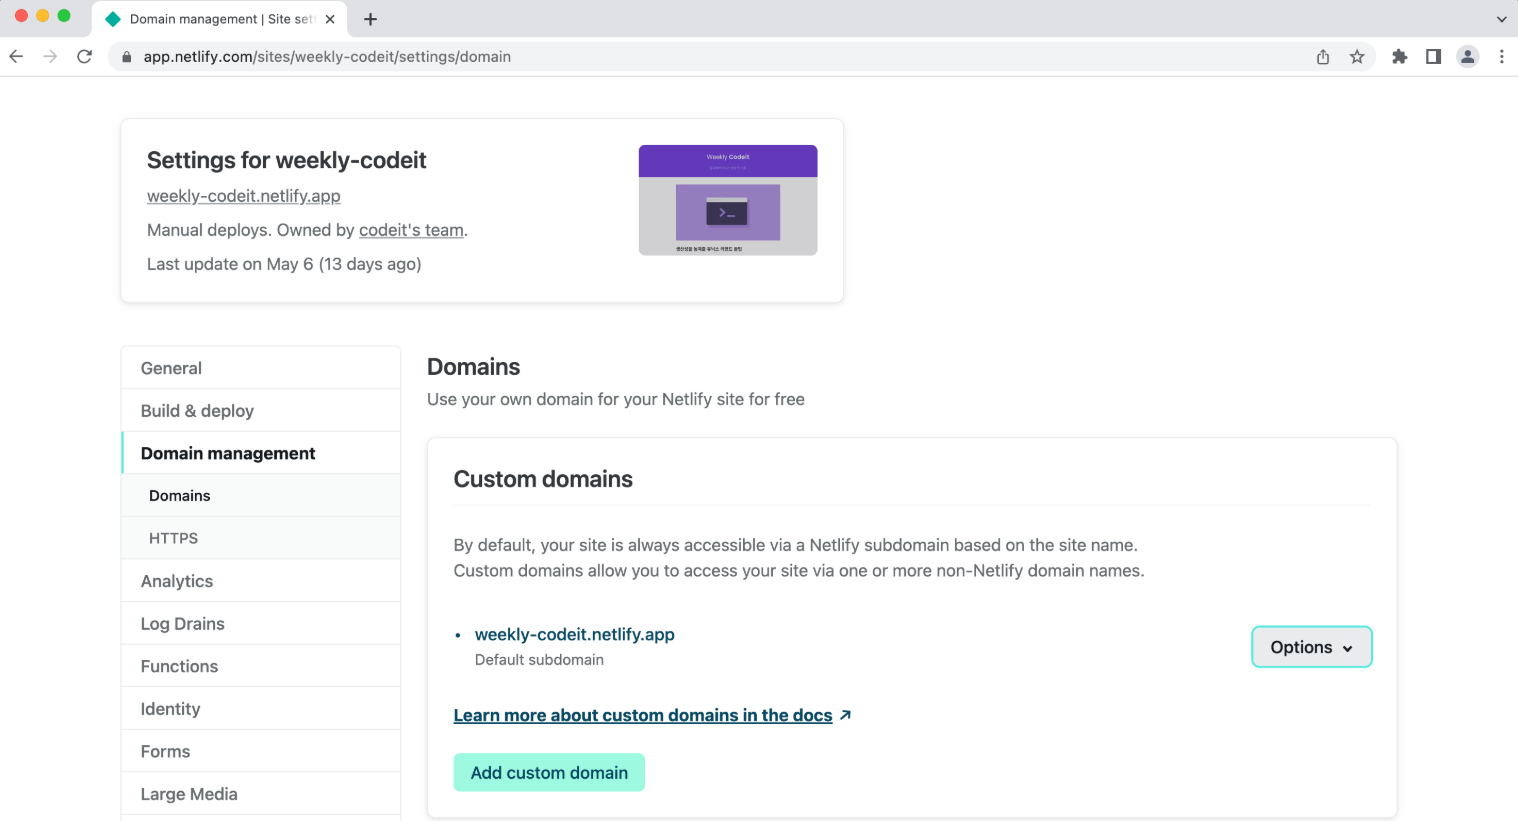Click the site preview thumbnail

[728, 200]
